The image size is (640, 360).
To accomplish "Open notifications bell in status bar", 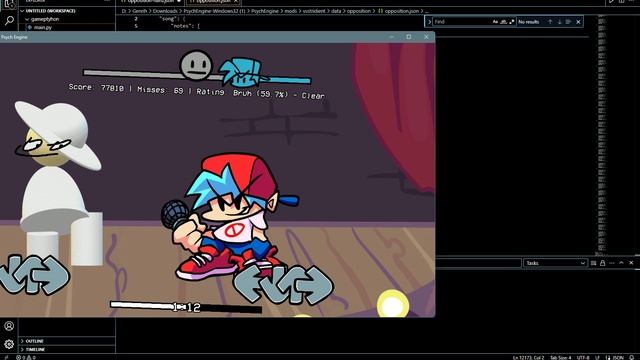I will 632,358.
